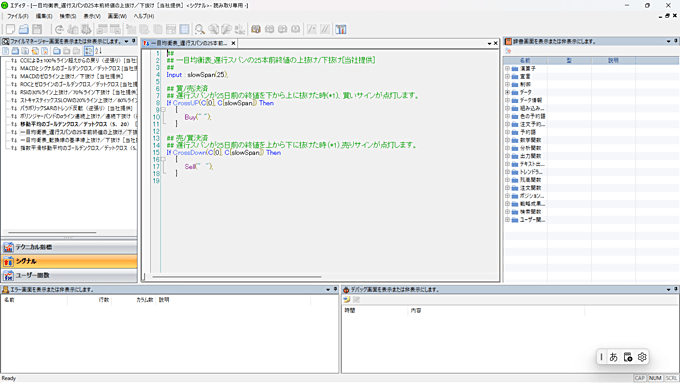Click the sort order icon in file manager toolbar

point(98,51)
